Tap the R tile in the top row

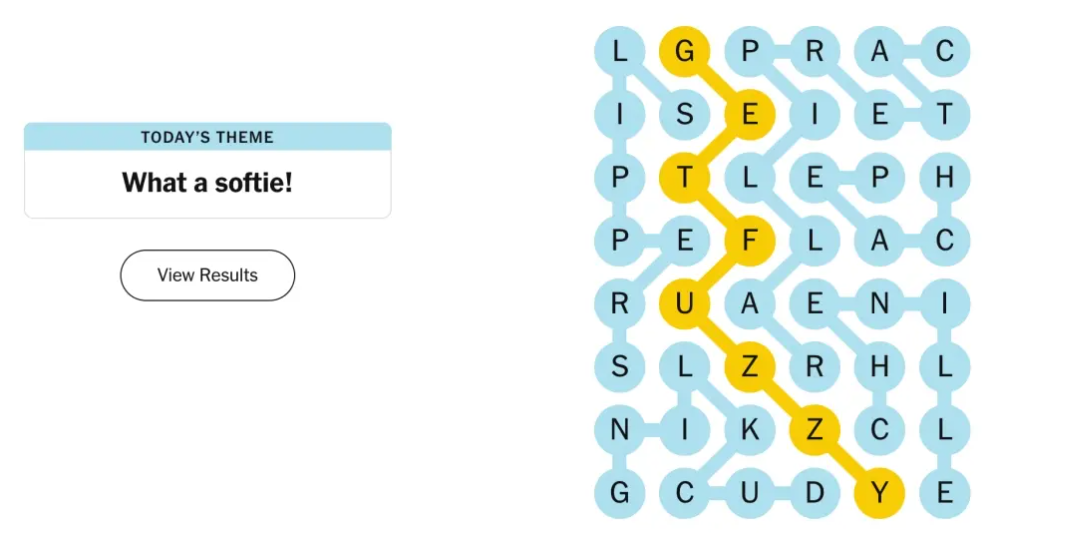point(815,51)
